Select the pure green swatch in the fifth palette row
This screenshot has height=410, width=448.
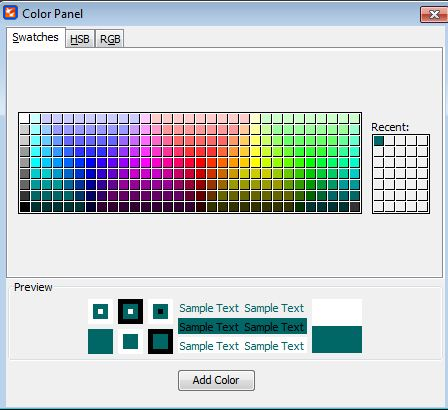[311, 163]
